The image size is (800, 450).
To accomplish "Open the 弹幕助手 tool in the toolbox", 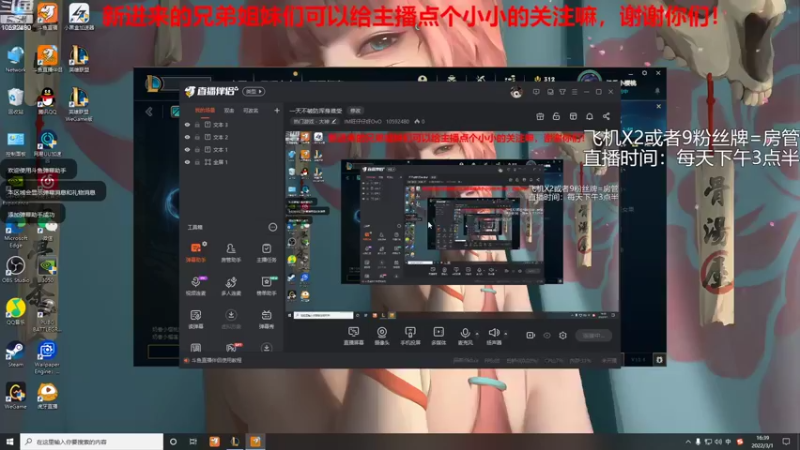I will click(195, 252).
